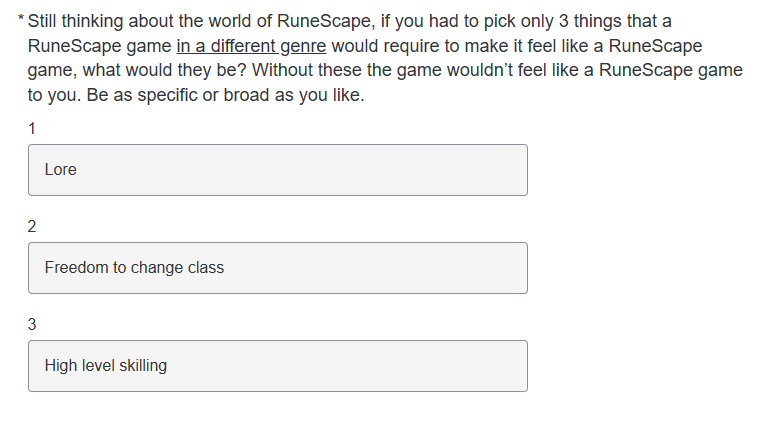The height and width of the screenshot is (441, 781).
Task: Click the word "Freedom" in the second answer
Action: (75, 268)
